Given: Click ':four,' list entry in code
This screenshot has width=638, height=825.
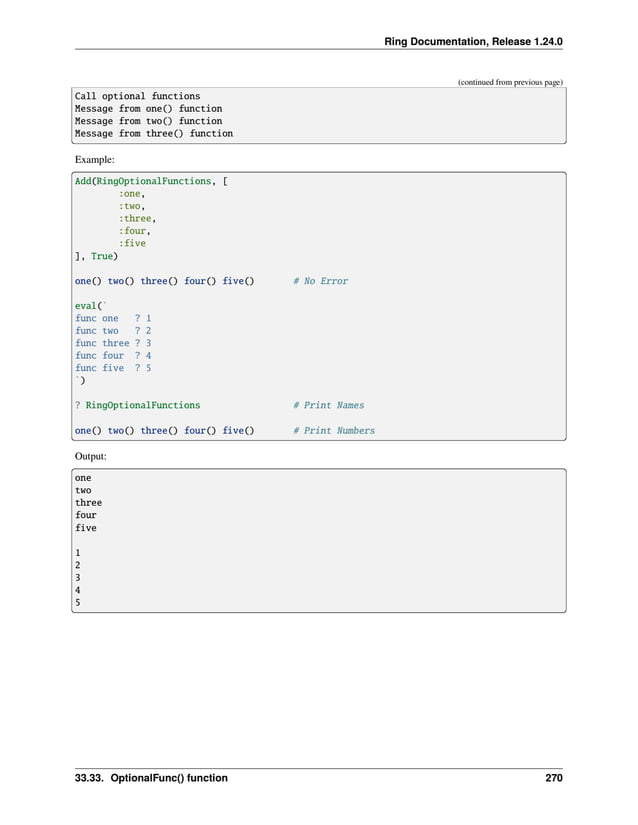Looking at the screenshot, I should [x=135, y=231].
